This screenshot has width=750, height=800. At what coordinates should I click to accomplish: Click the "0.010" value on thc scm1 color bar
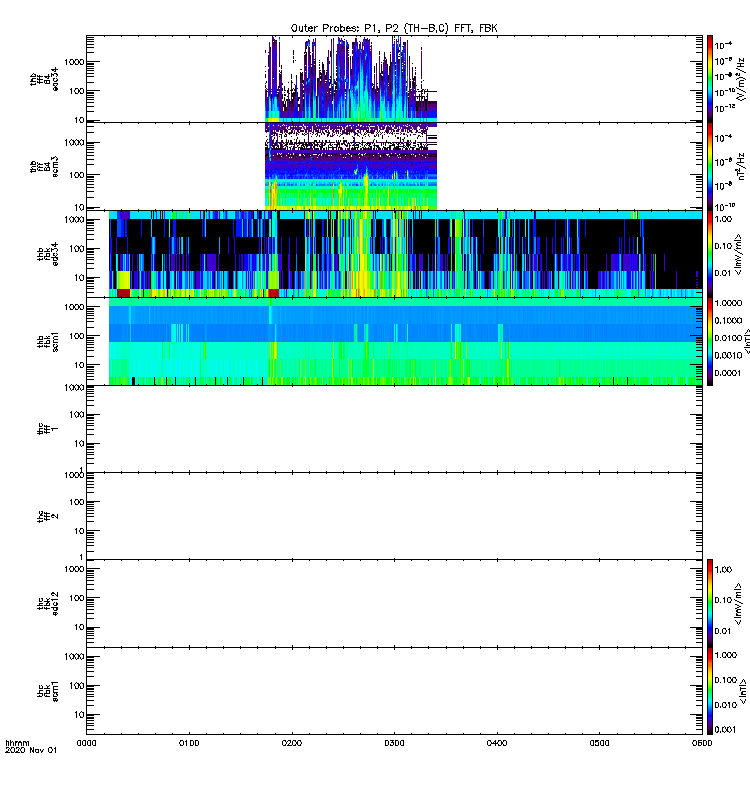tap(726, 705)
